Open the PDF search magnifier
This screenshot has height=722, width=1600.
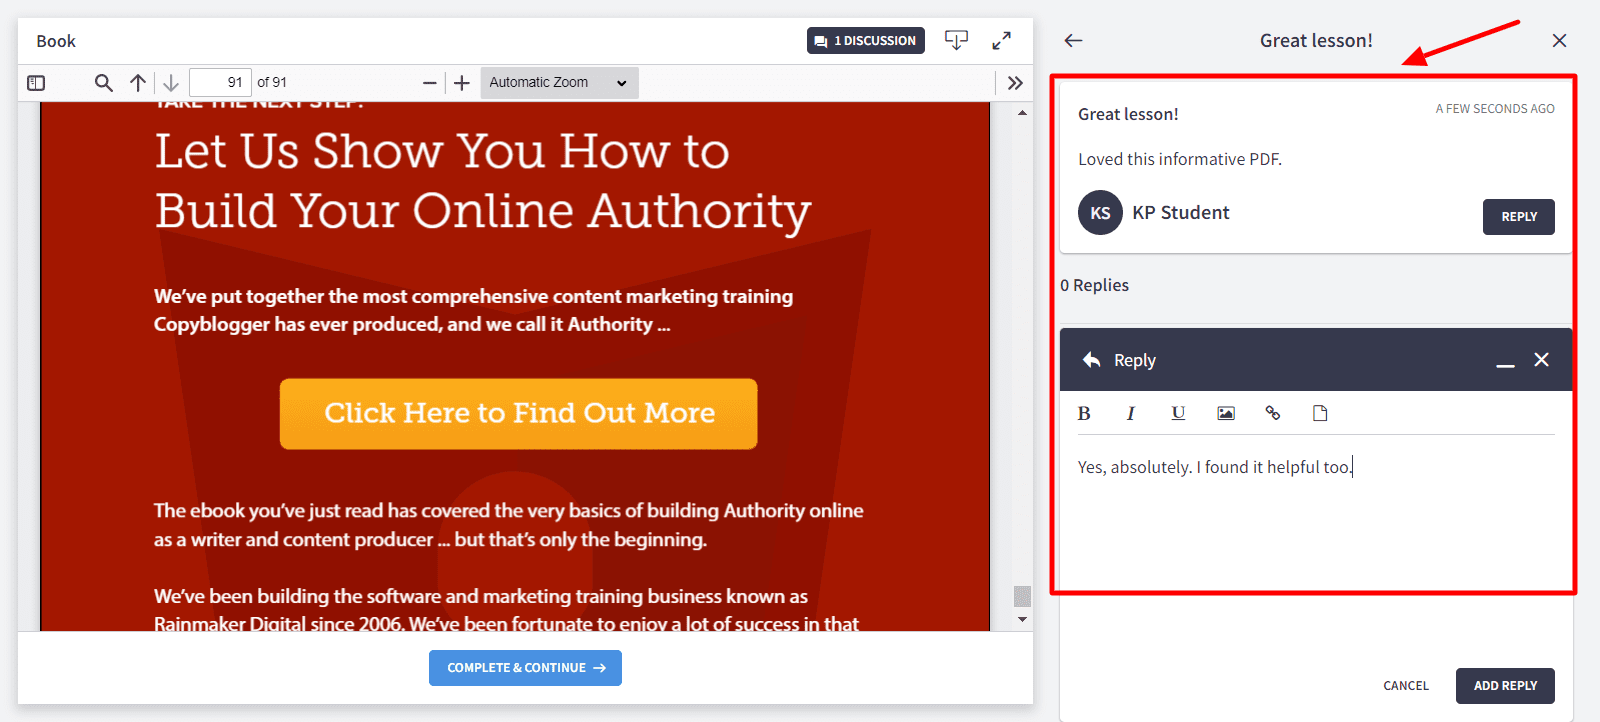pyautogui.click(x=103, y=83)
